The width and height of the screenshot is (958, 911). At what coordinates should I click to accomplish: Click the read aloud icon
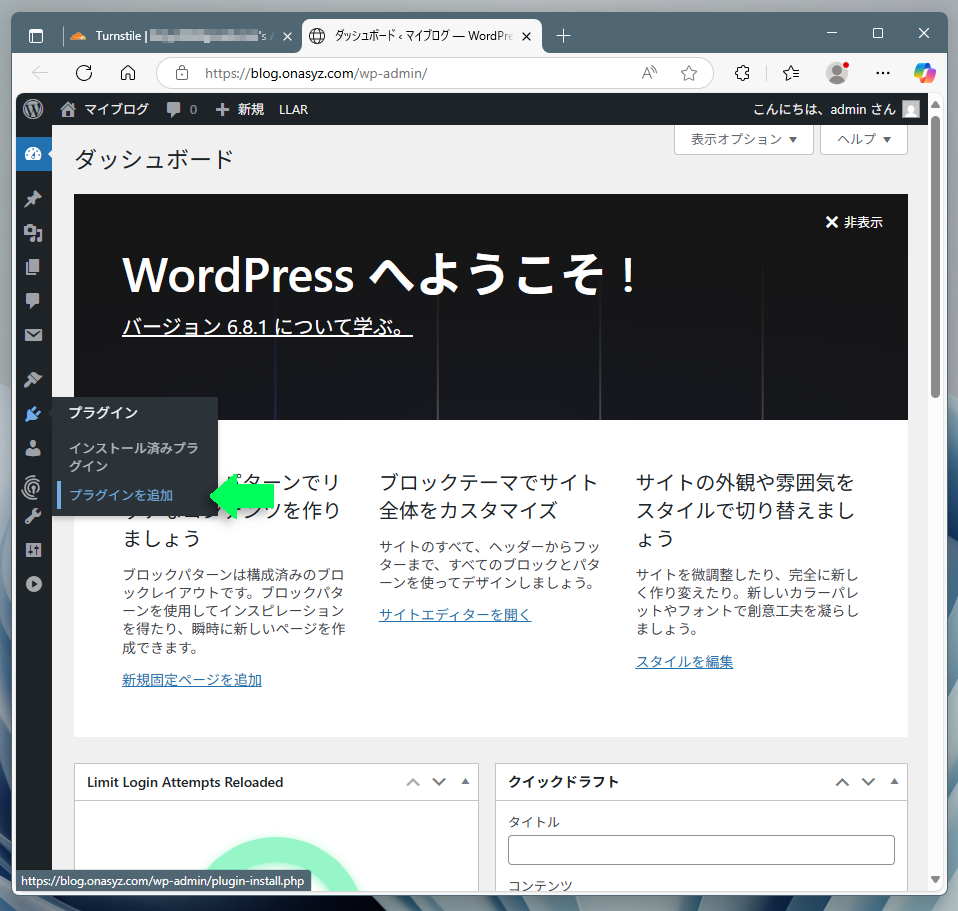pos(649,73)
